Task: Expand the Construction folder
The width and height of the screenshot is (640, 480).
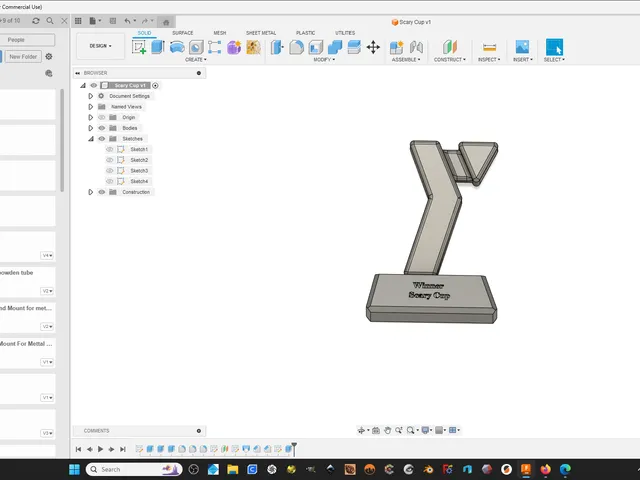Action: (91, 192)
